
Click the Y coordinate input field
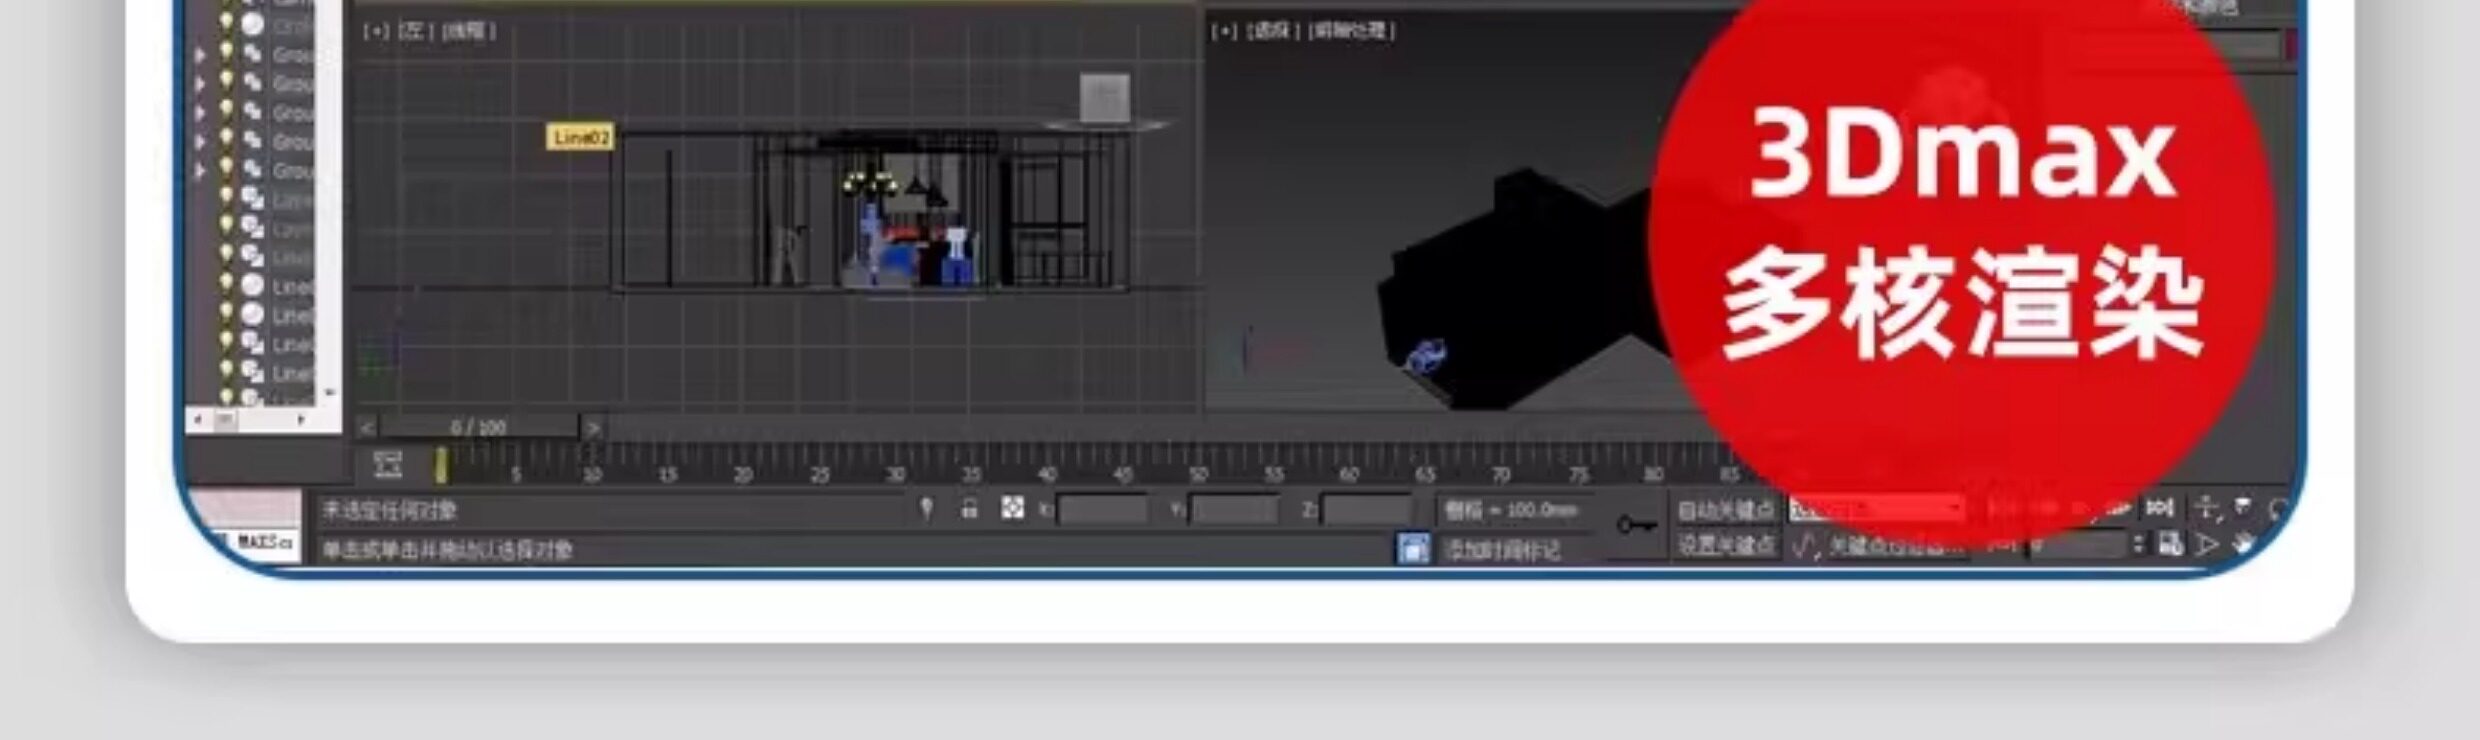tap(1235, 510)
